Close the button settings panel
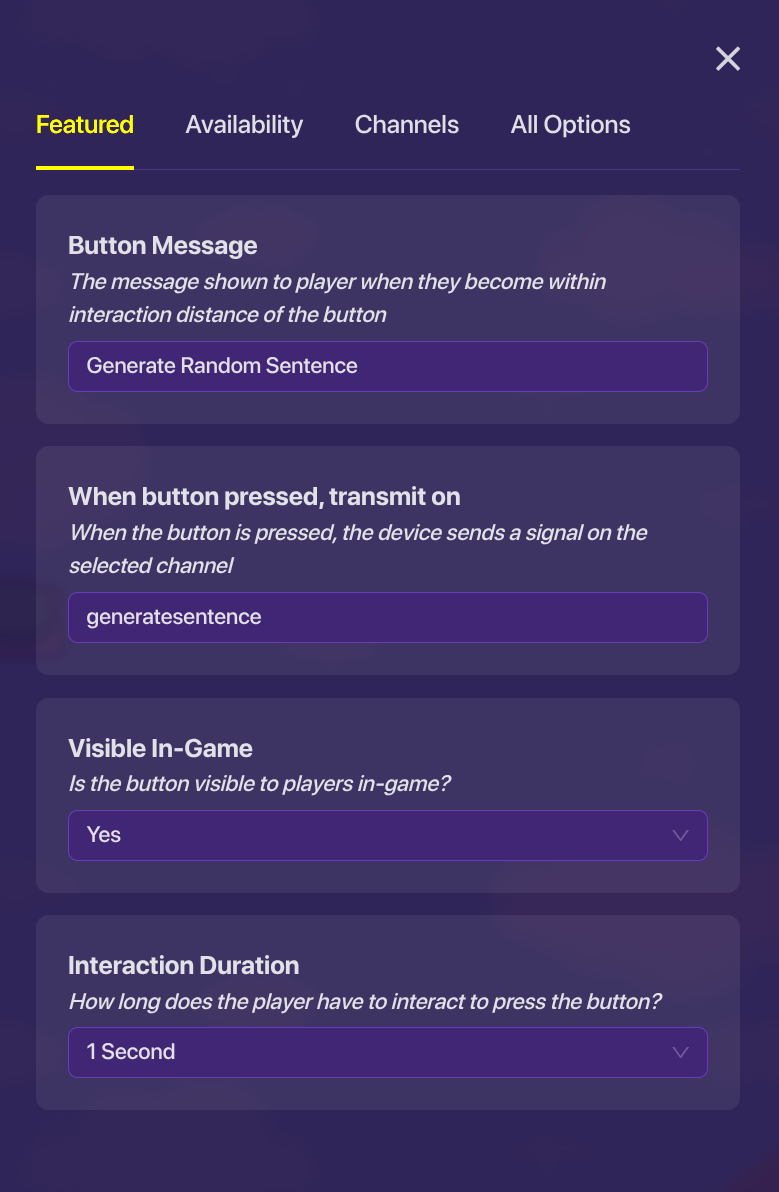Viewport: 779px width, 1192px height. click(728, 59)
